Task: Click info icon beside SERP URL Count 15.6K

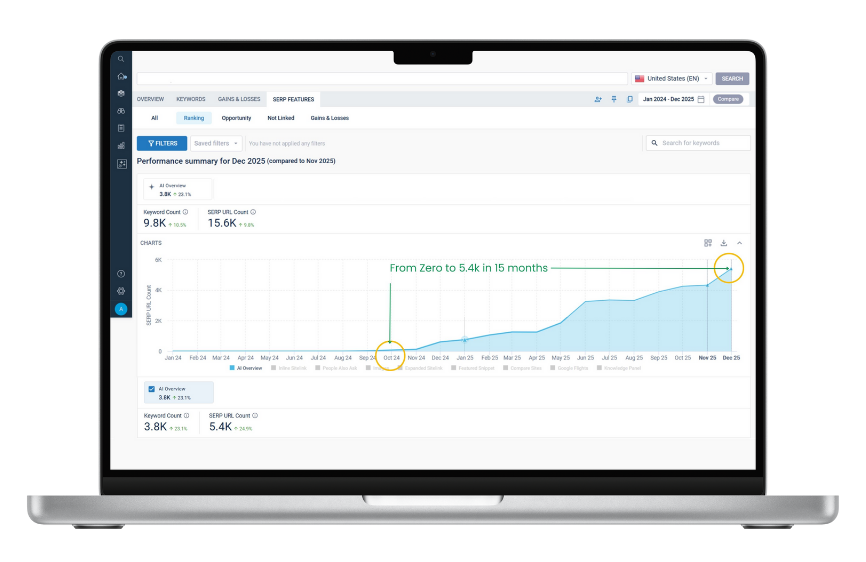Action: [x=253, y=212]
